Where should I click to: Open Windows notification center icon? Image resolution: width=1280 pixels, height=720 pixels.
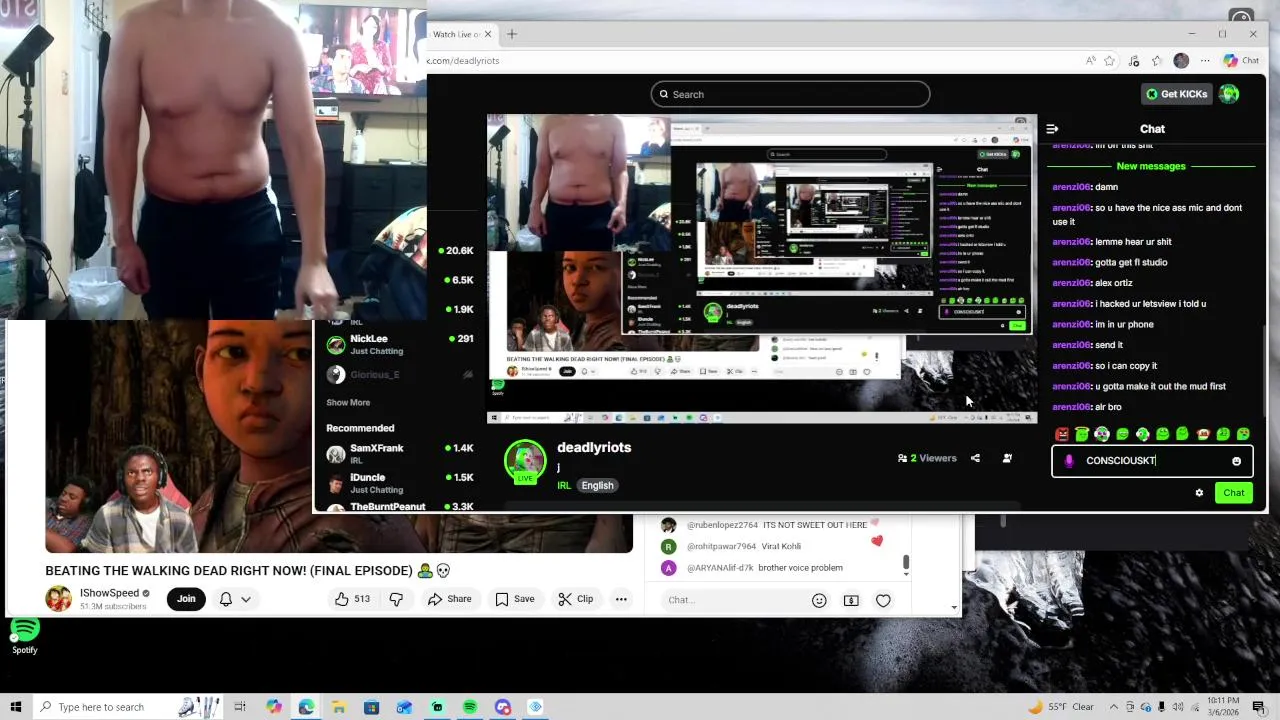(x=1259, y=707)
